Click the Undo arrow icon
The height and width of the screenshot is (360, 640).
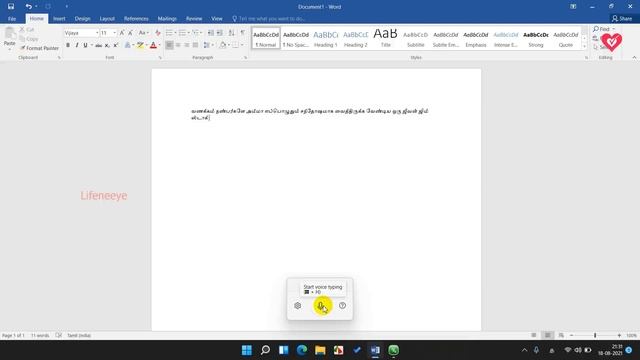coord(28,7)
